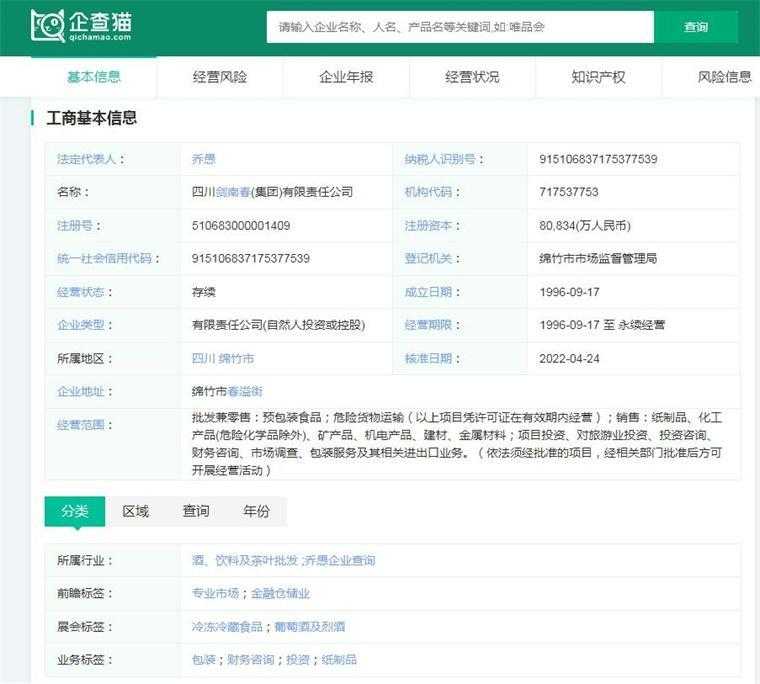760x684 pixels.
Task: Open the 年份 sub-tab
Action: 256,511
